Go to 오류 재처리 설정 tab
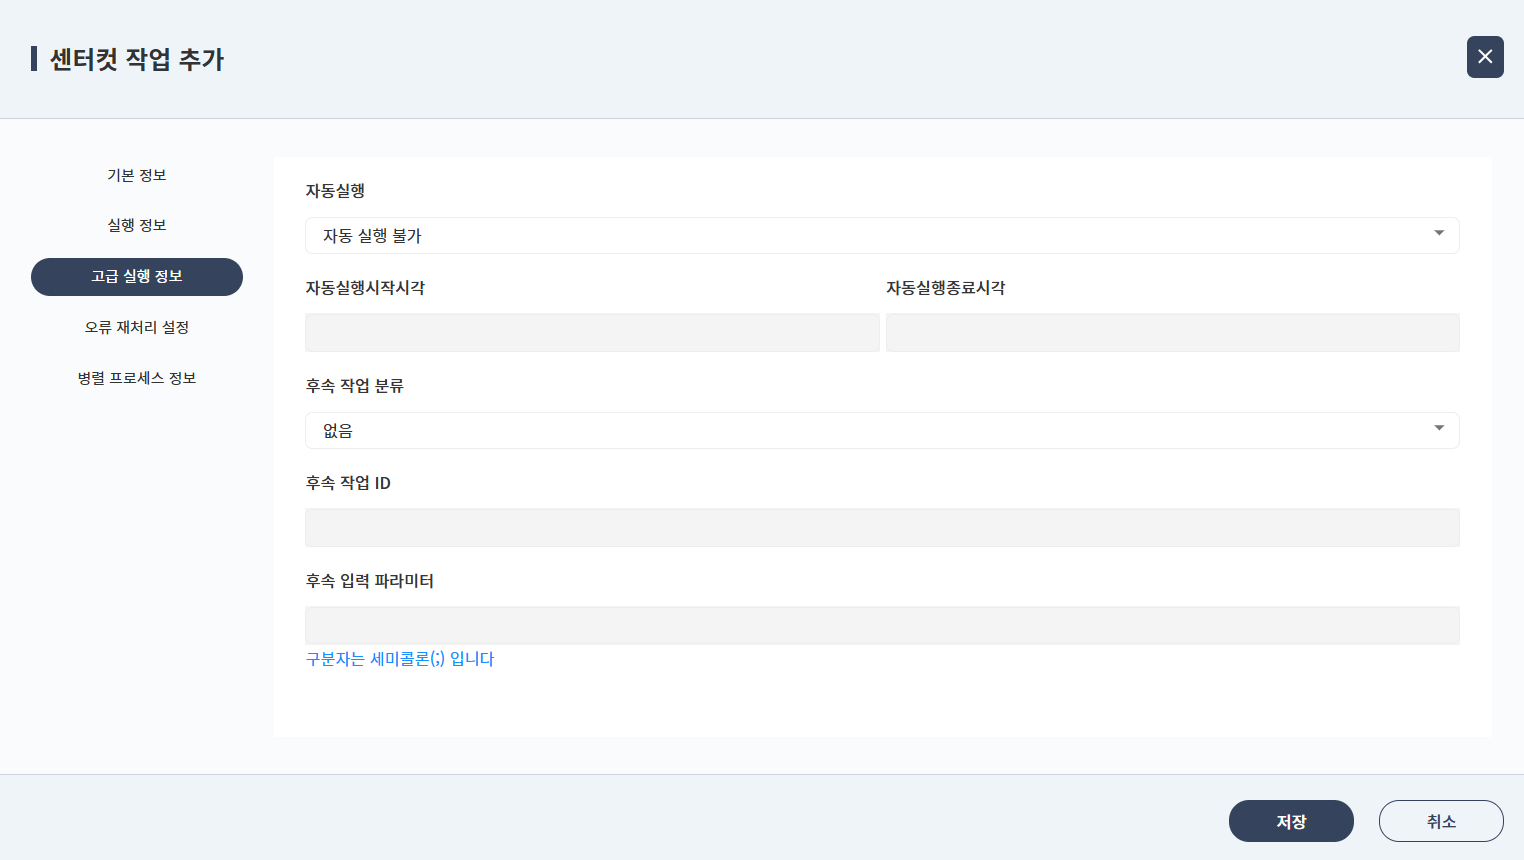The image size is (1524, 860). [137, 327]
